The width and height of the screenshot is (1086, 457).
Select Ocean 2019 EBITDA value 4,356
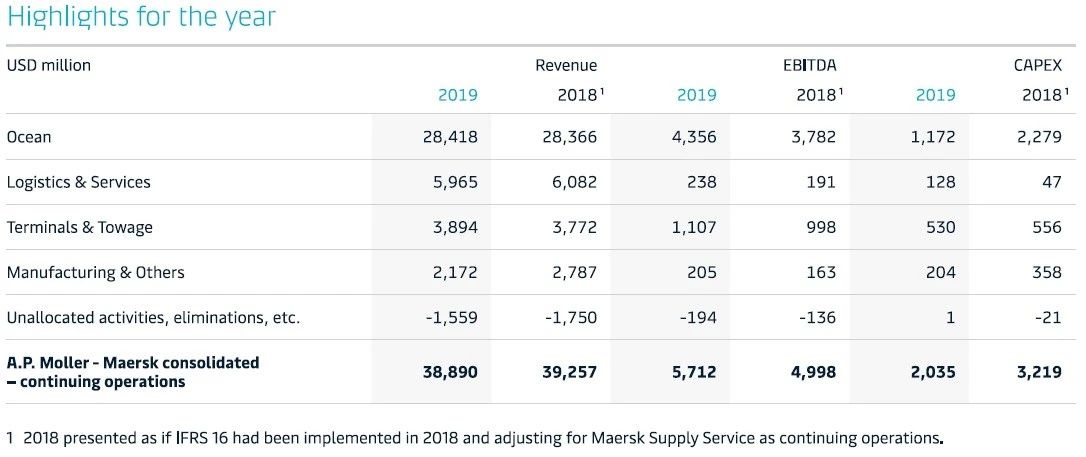(x=694, y=137)
